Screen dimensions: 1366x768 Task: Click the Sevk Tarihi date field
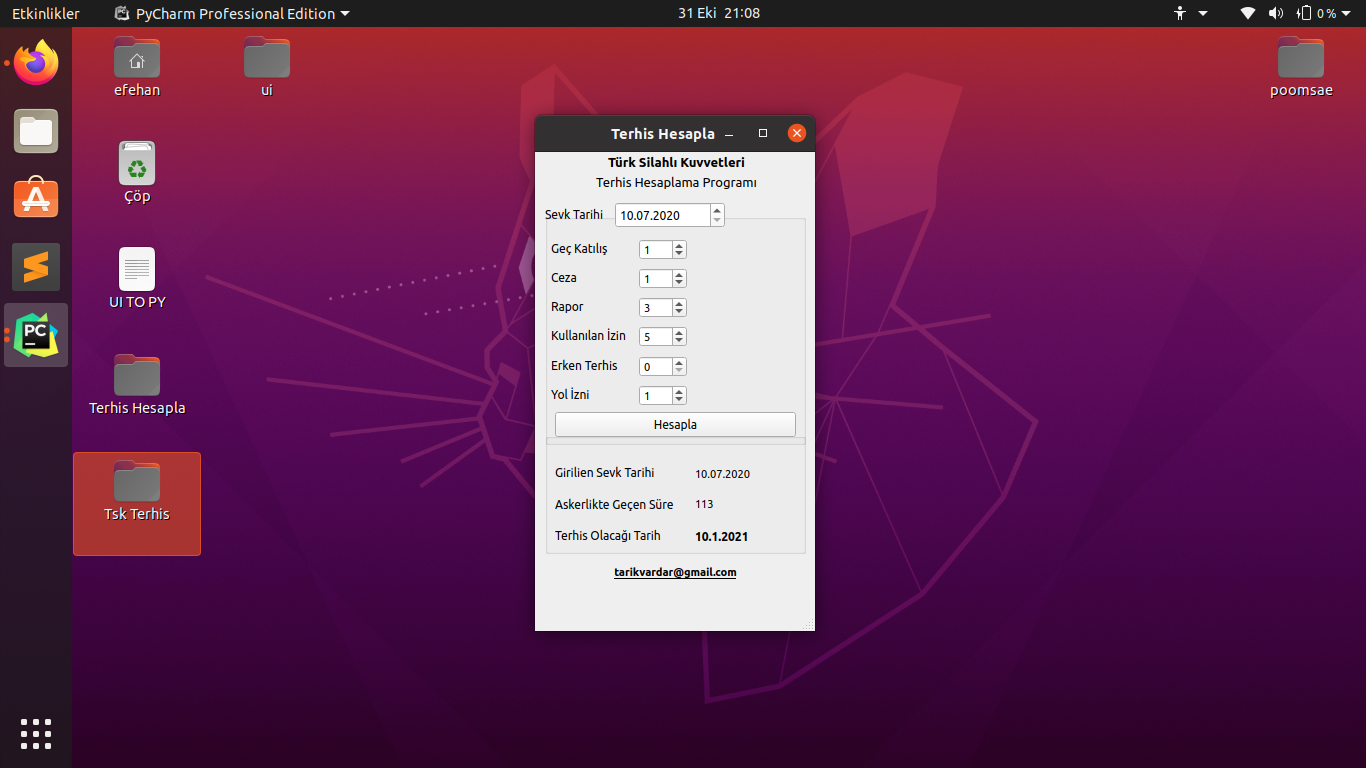click(x=663, y=215)
